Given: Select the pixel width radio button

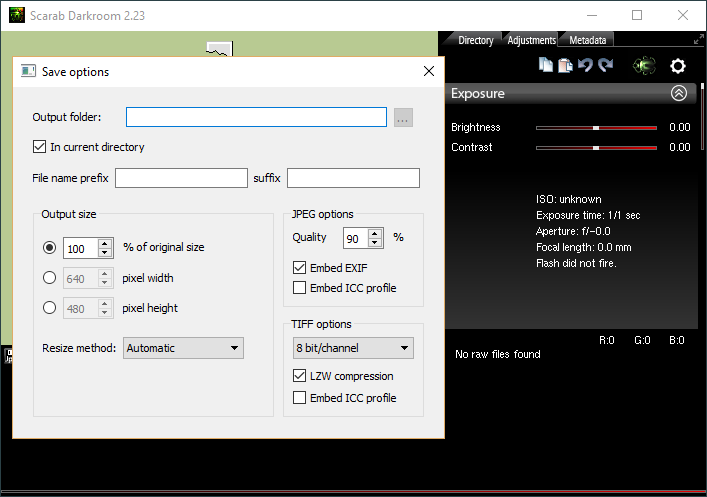Looking at the screenshot, I should click(49, 278).
